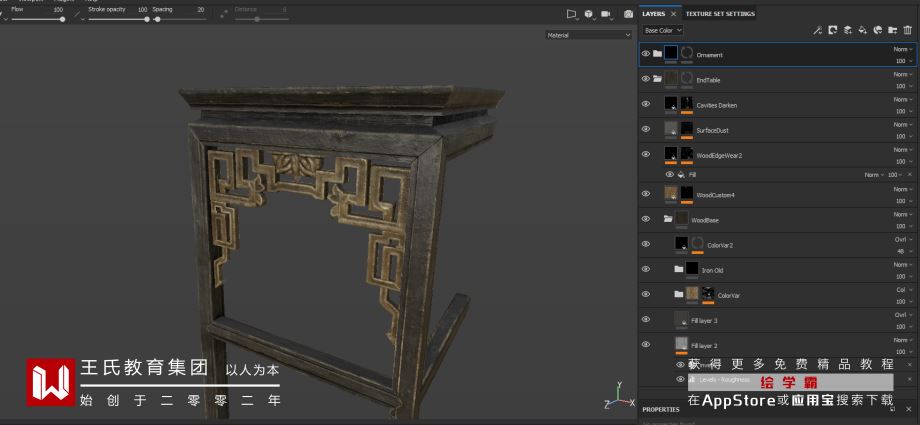
Task: Click the Flow slider handle
Action: pos(62,19)
